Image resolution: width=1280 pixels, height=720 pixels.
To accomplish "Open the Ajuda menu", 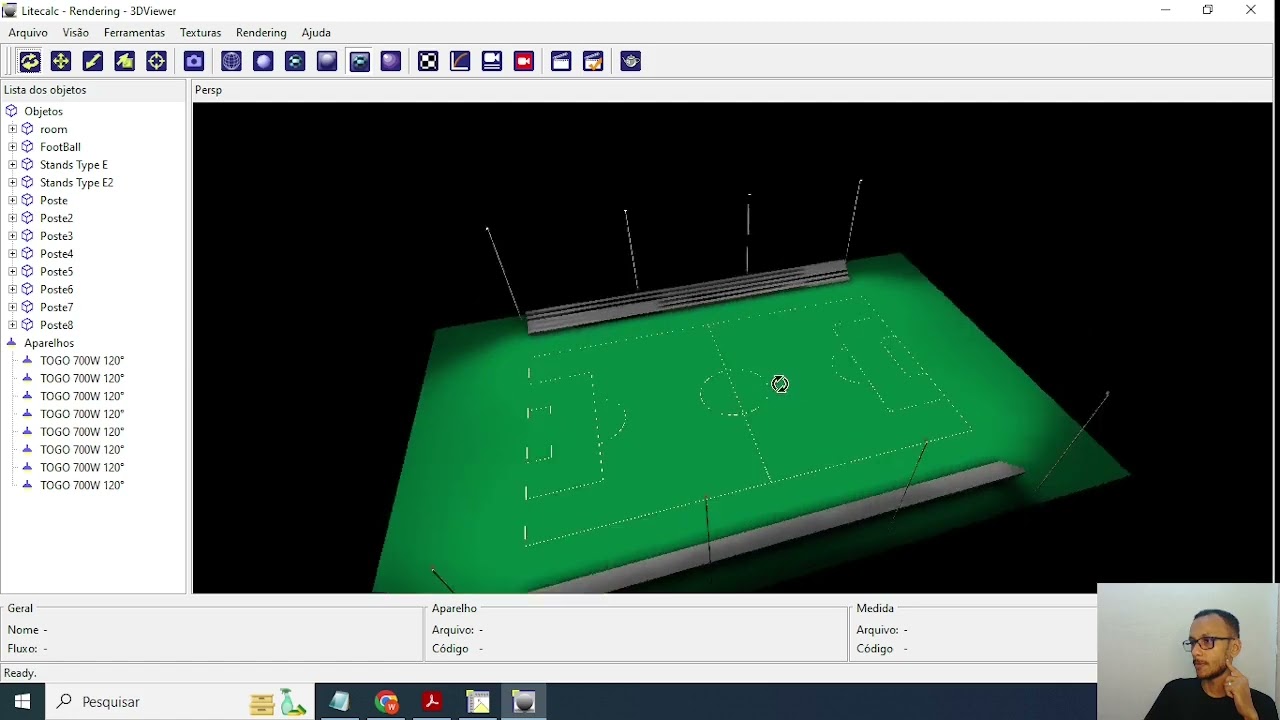I will coord(316,33).
